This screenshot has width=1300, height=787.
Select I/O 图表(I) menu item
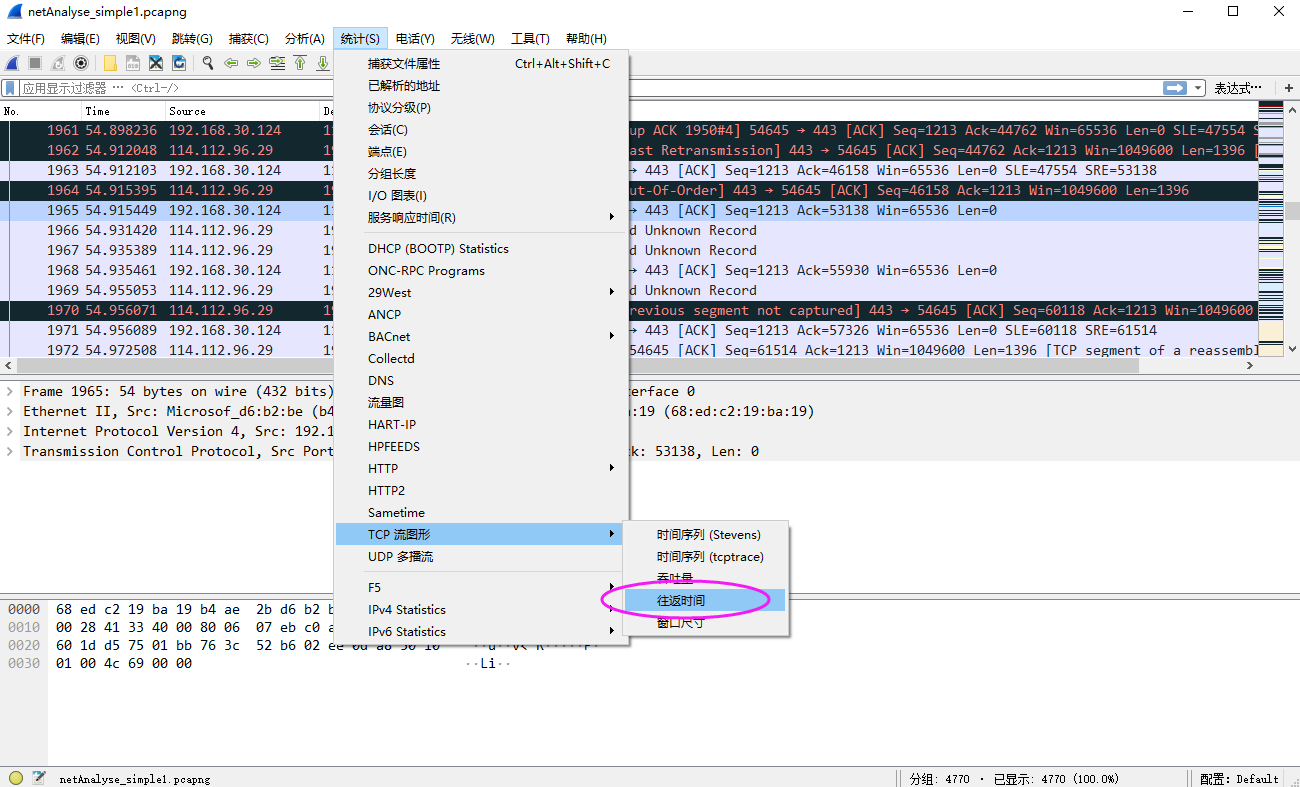[x=482, y=195]
